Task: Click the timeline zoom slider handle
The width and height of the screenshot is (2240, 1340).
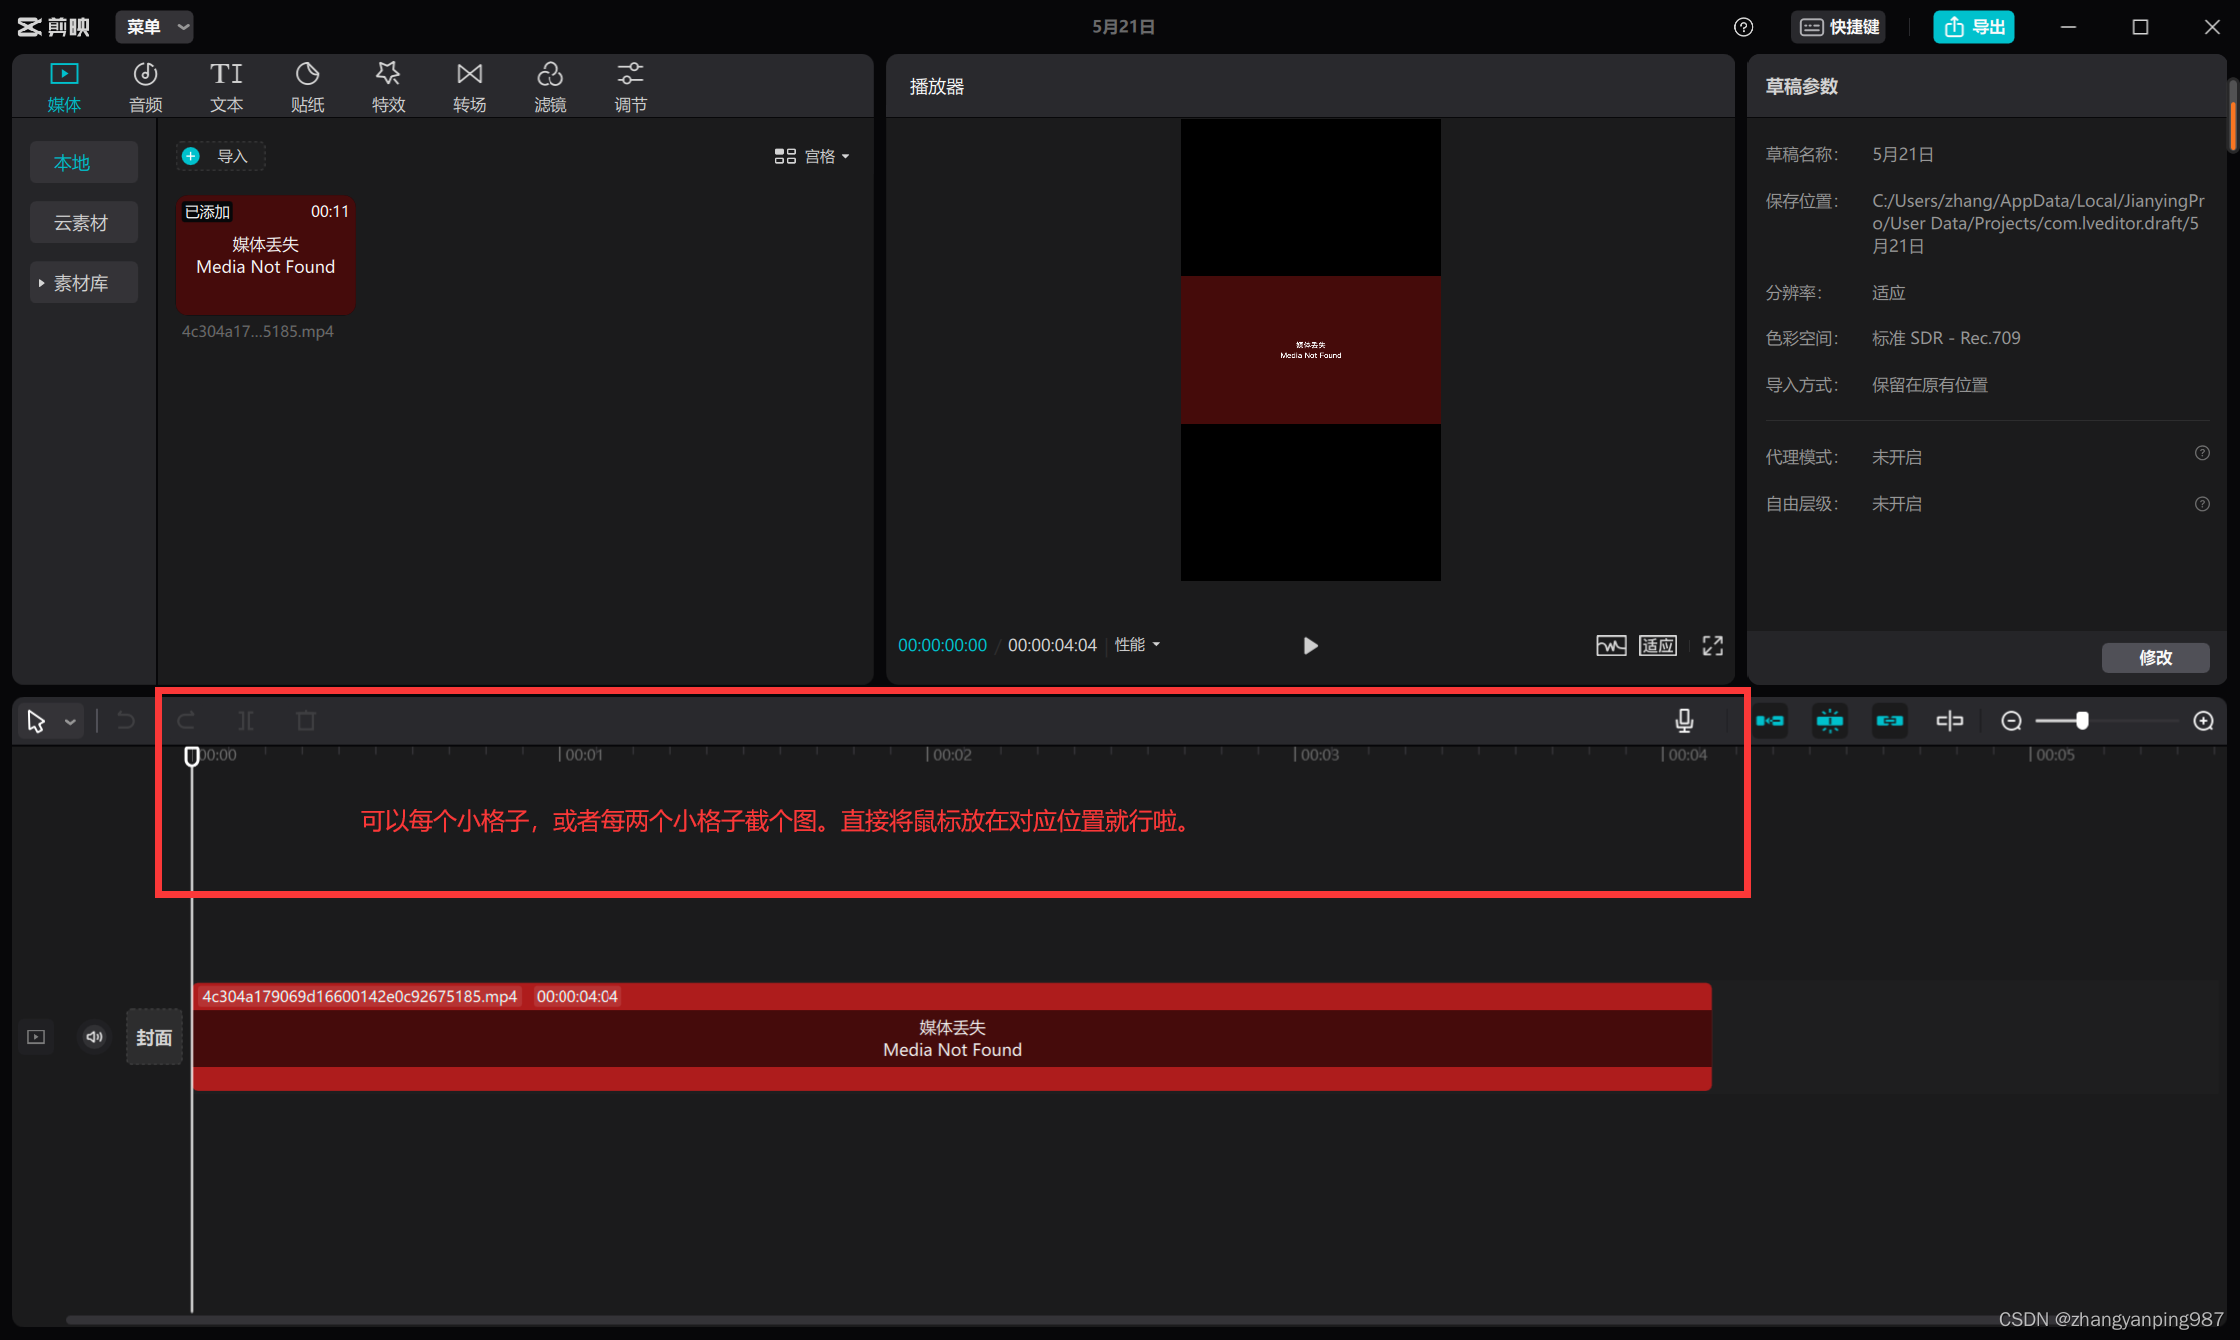Action: click(x=2082, y=721)
